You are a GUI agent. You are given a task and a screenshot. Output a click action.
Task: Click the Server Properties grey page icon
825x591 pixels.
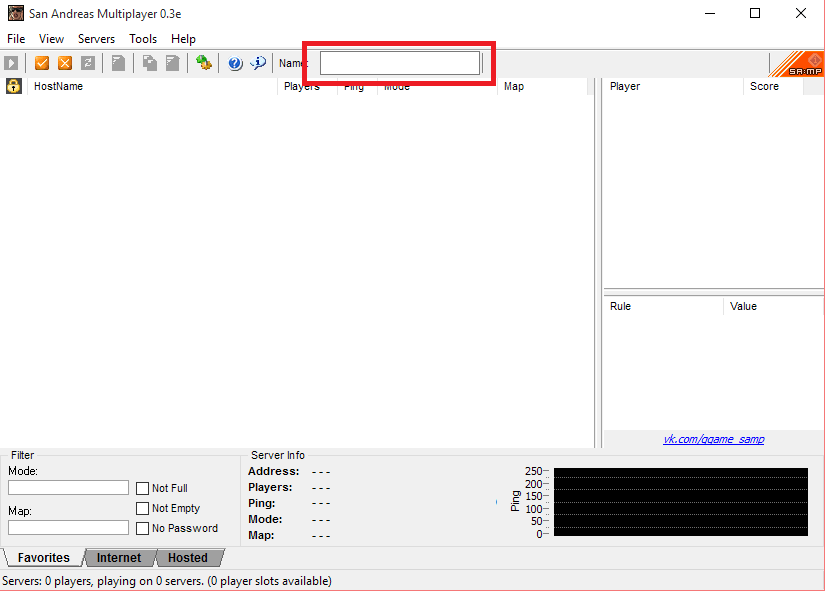click(173, 63)
